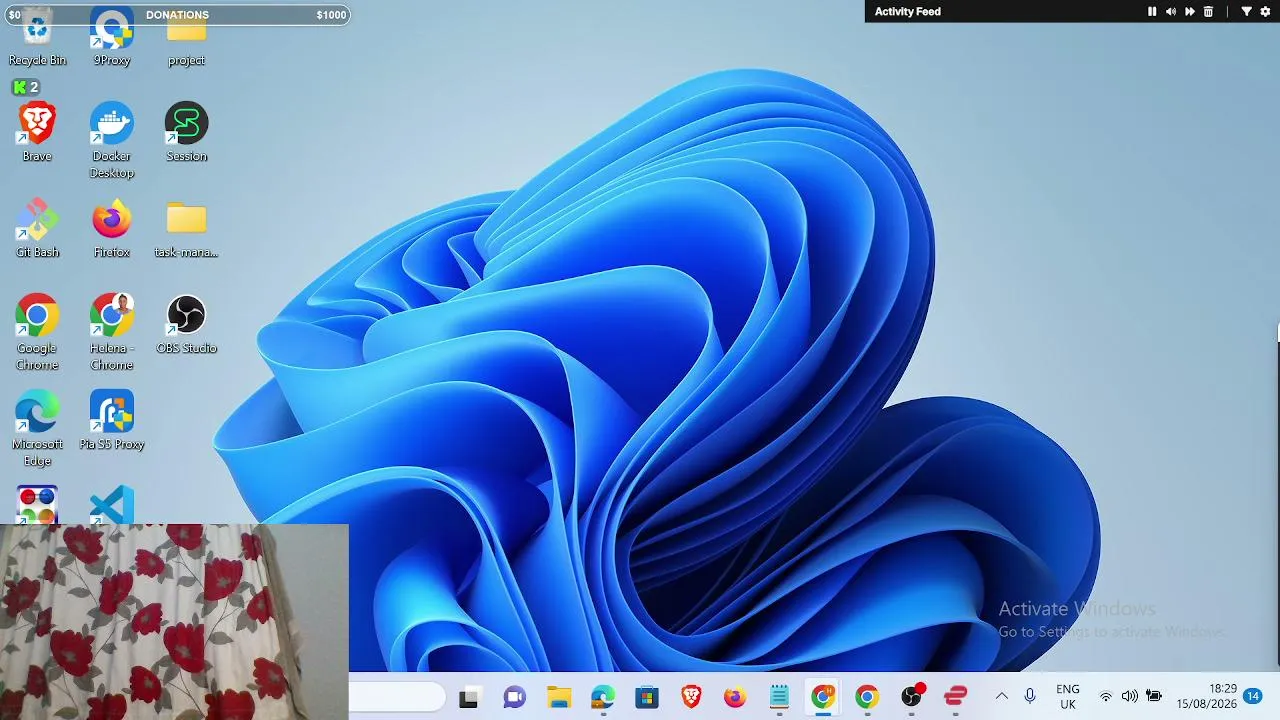
Task: Select the Brave browser desktop shortcut
Action: 37,132
